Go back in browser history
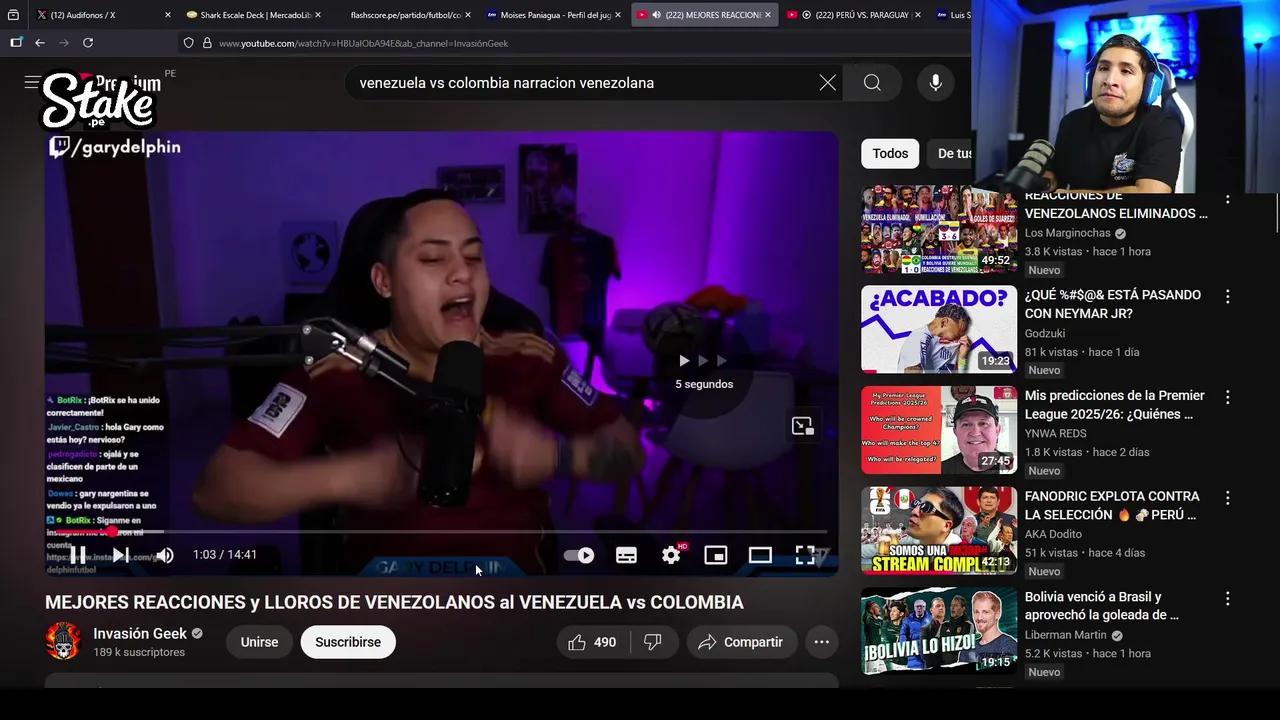 coord(40,43)
